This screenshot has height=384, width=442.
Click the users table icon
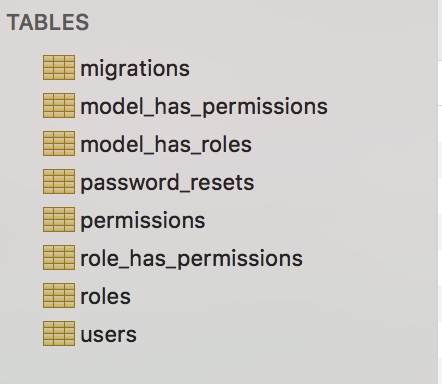pos(59,334)
